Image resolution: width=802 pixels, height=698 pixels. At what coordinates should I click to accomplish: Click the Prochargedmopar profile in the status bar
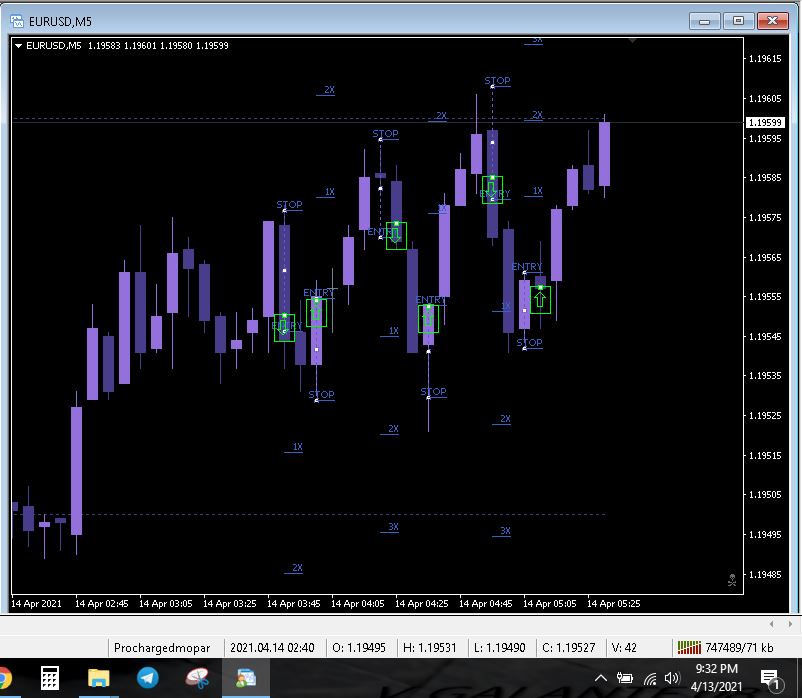(x=162, y=648)
